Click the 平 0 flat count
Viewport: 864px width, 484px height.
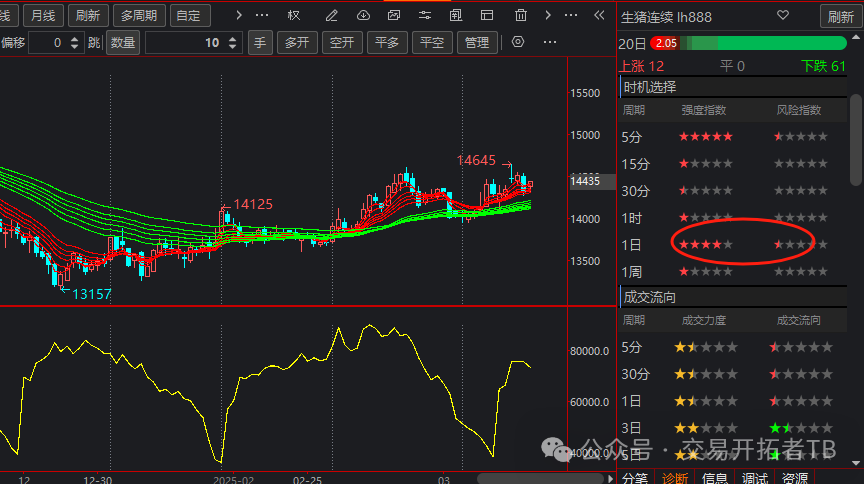click(x=732, y=67)
